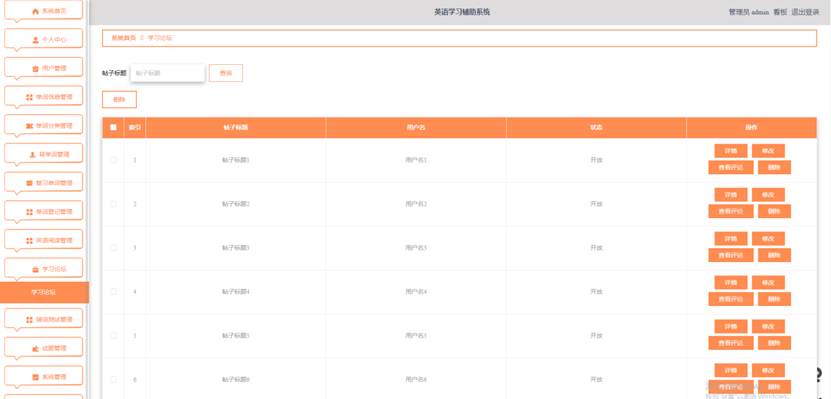Click the grid icon beside 单词笔记管理
831x399 pixels.
tap(29, 211)
